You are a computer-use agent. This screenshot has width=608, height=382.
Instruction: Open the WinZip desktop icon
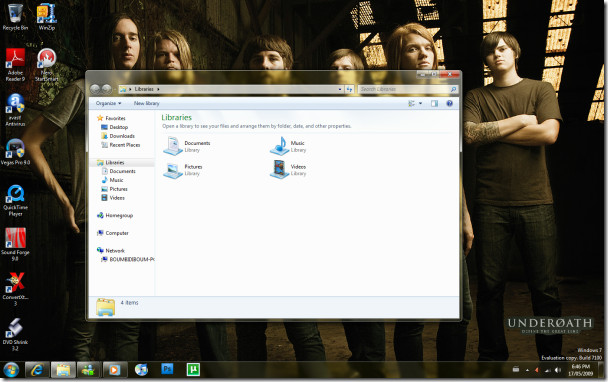(47, 16)
